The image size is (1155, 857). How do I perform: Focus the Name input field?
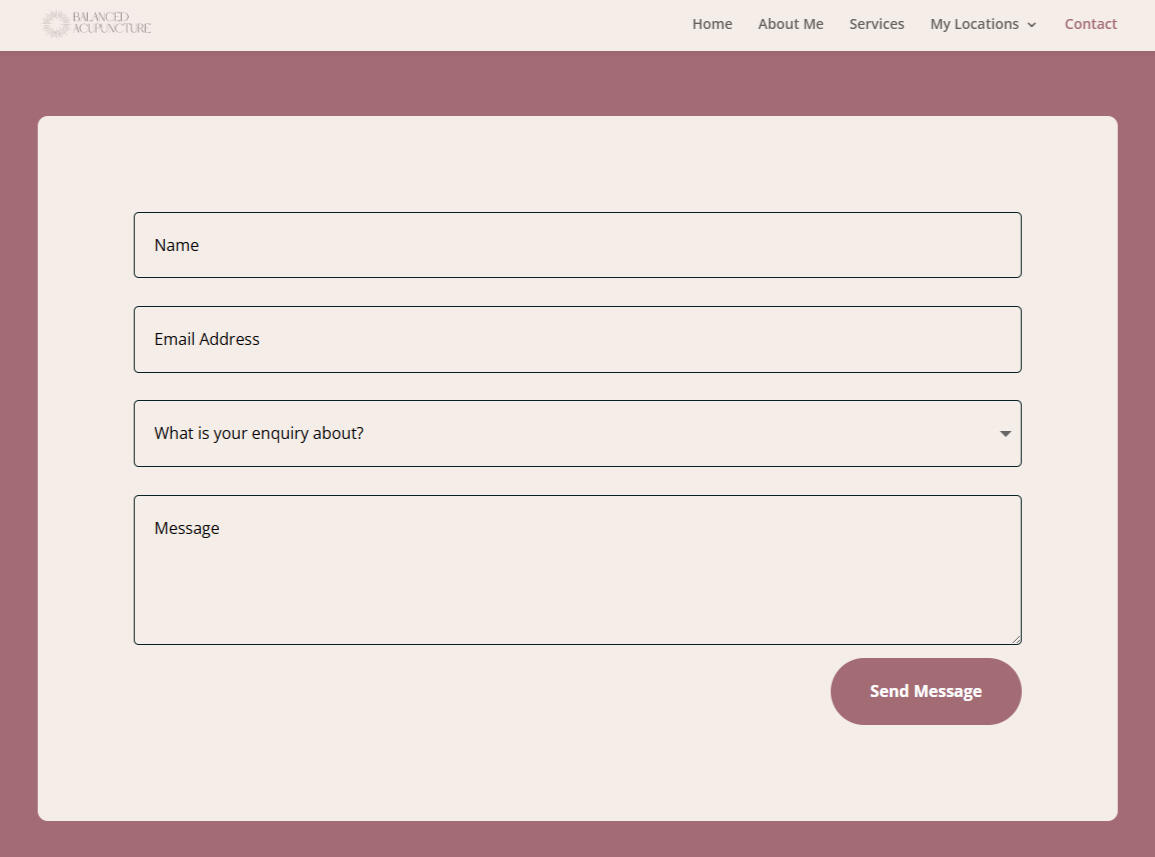pos(577,245)
